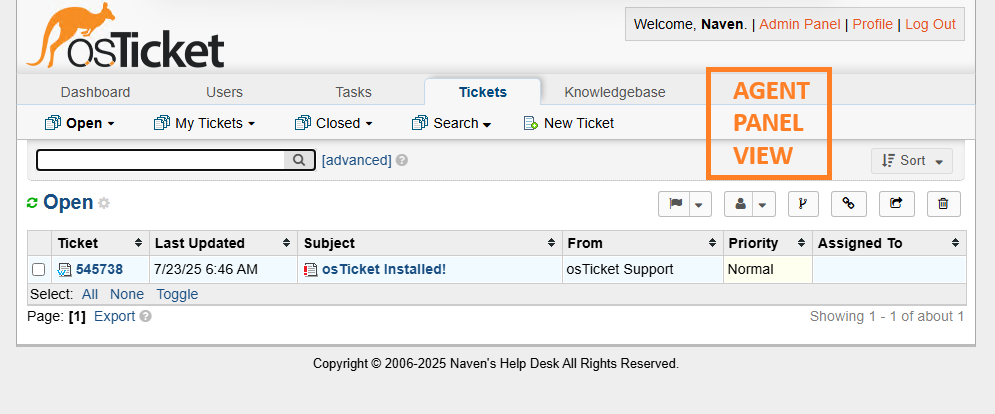Switch to the Dashboard tab
Image resolution: width=995 pixels, height=414 pixels.
95,92
